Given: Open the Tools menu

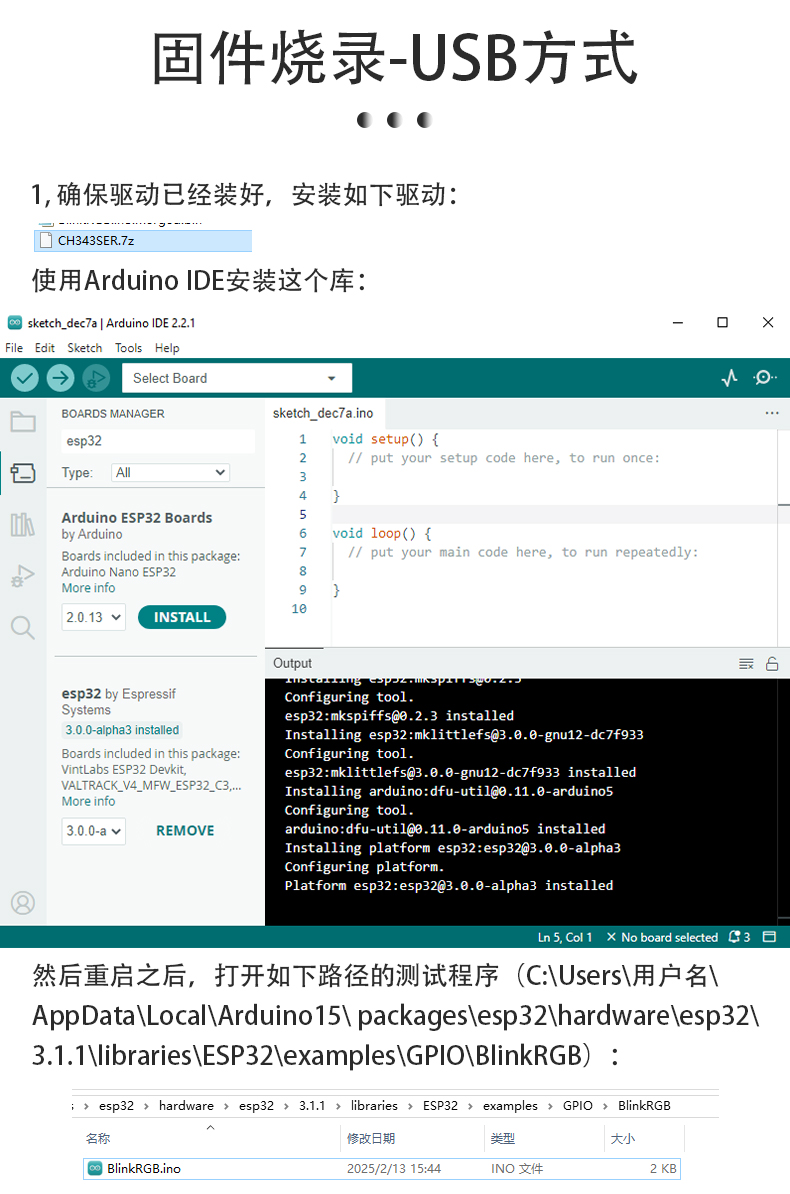Looking at the screenshot, I should coord(128,348).
